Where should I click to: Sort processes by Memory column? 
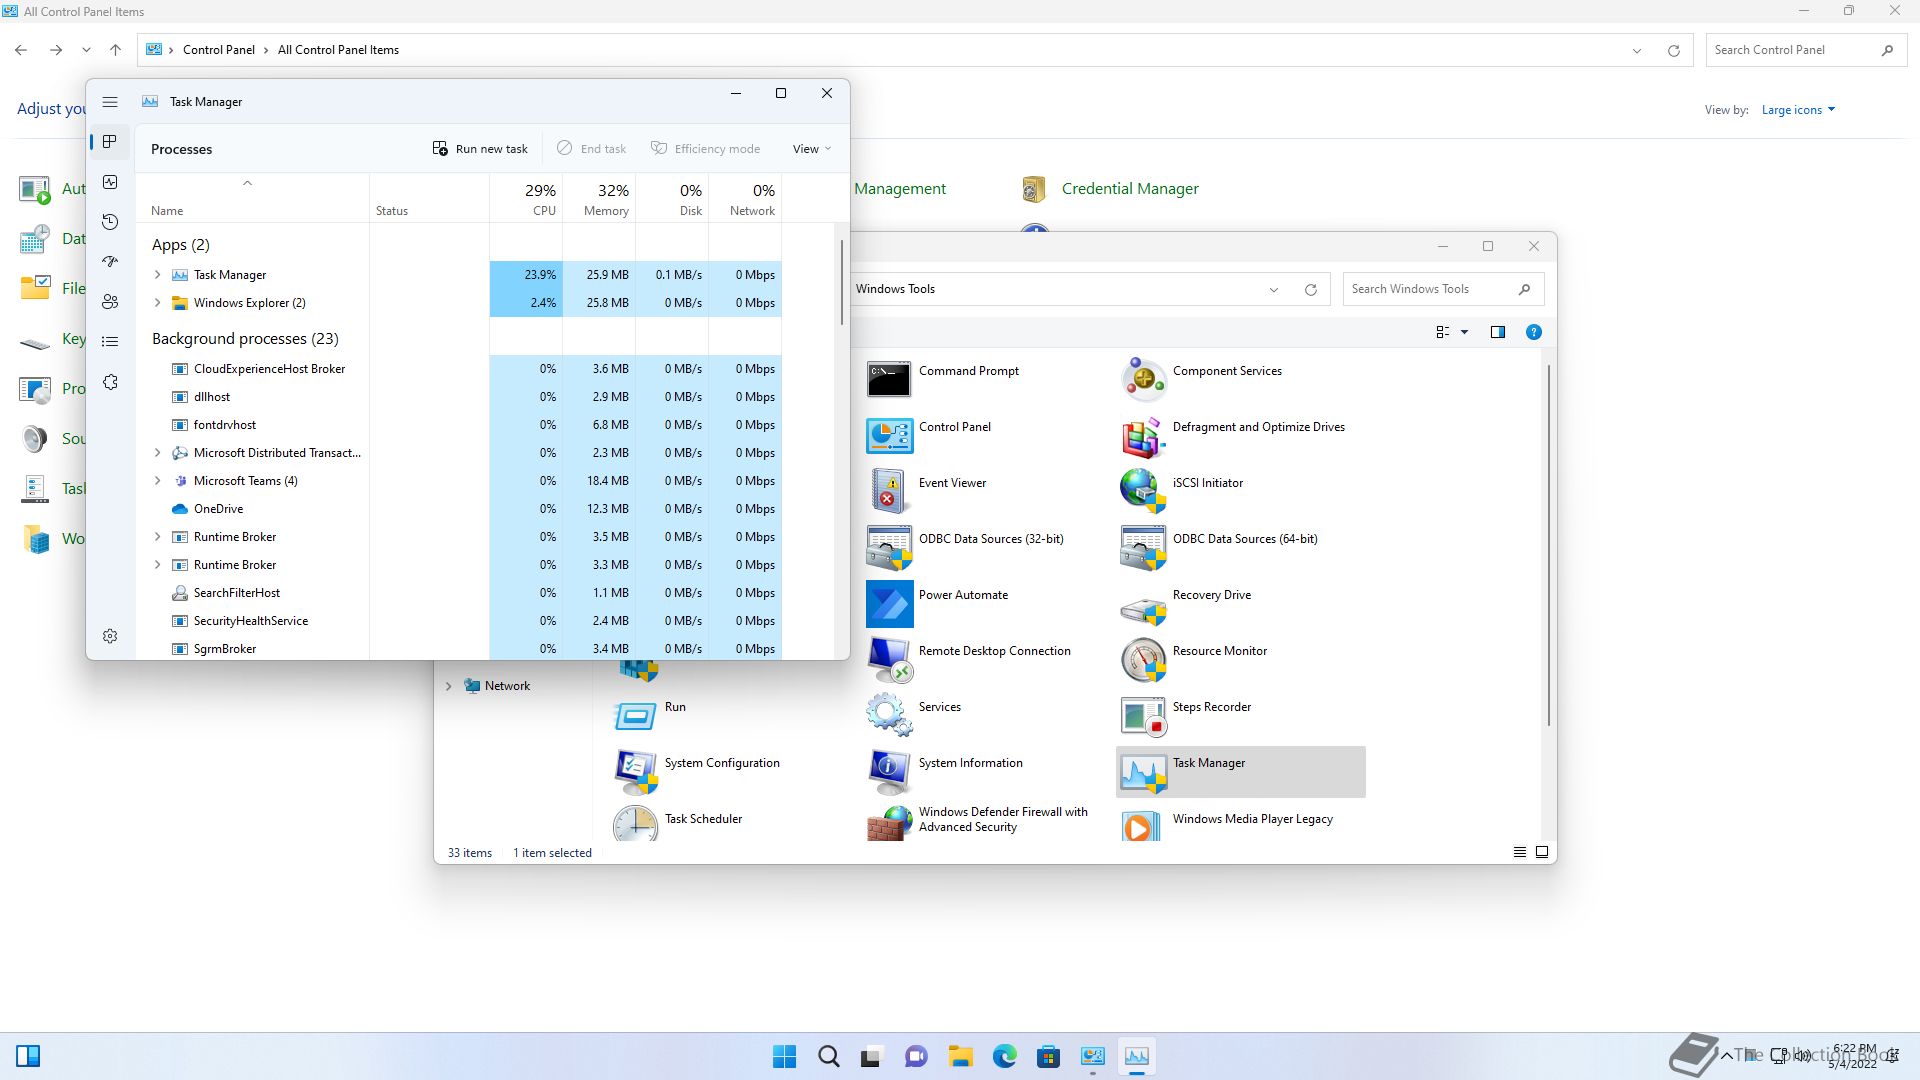(599, 198)
